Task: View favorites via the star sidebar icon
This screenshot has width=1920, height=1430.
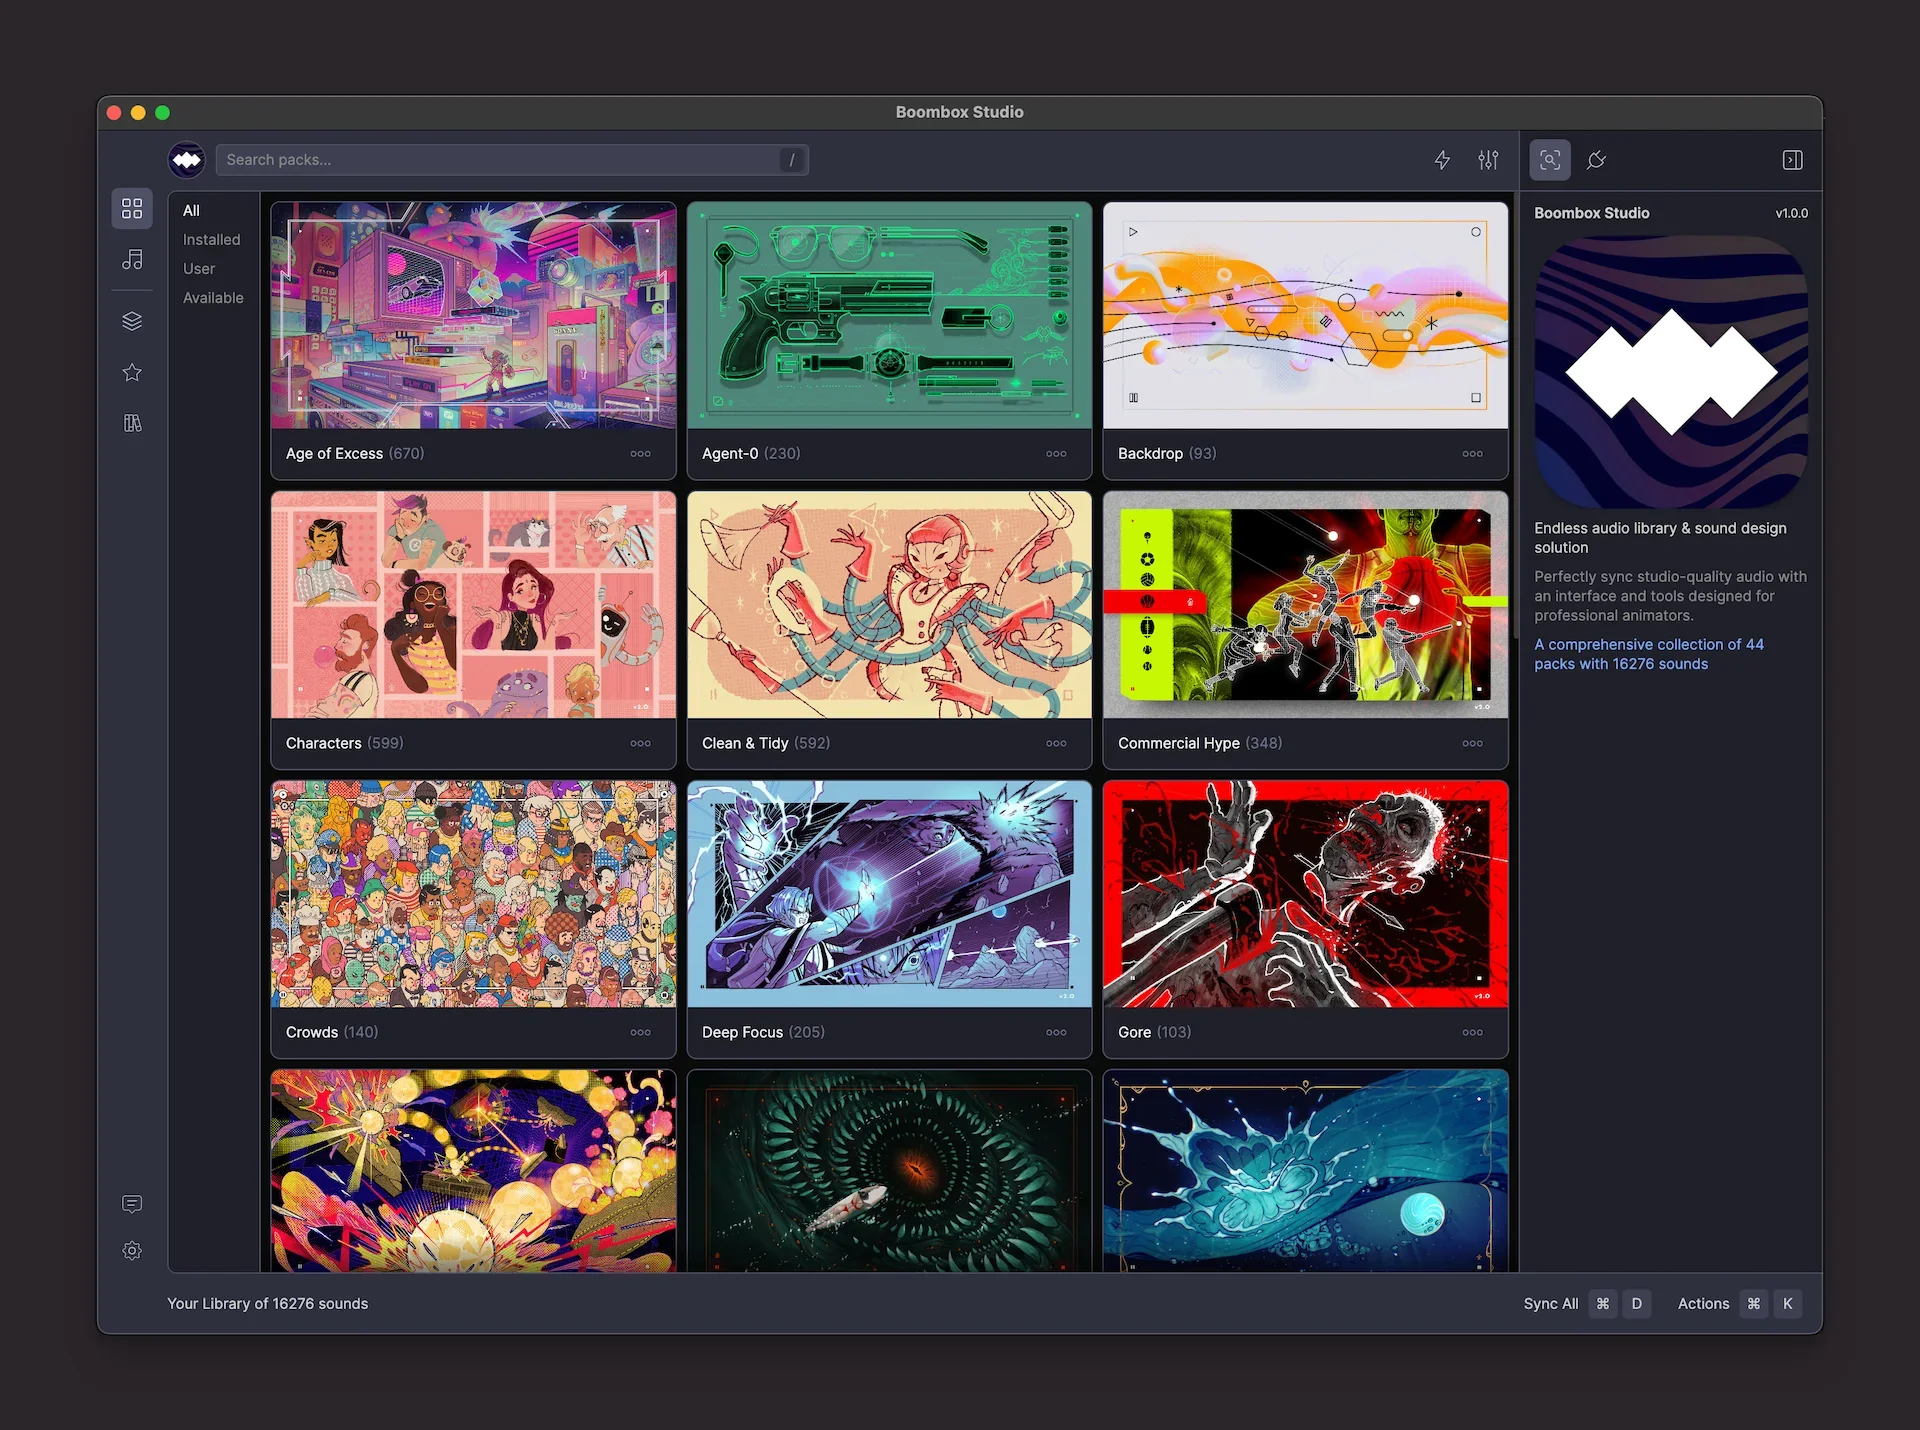Action: pyautogui.click(x=132, y=372)
